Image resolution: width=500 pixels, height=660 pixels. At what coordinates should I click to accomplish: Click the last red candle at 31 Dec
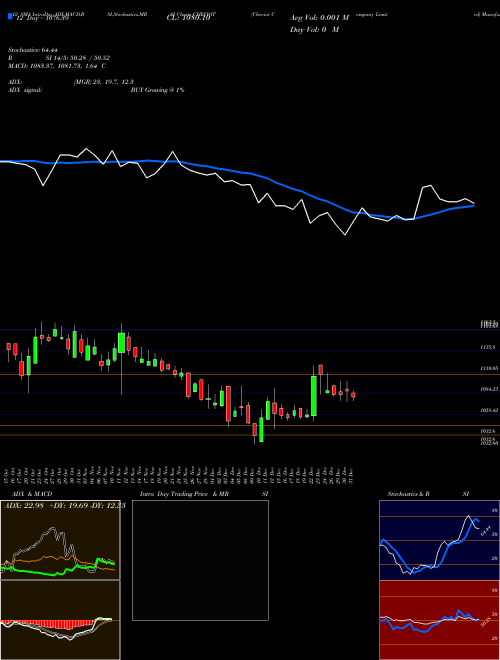(x=354, y=395)
